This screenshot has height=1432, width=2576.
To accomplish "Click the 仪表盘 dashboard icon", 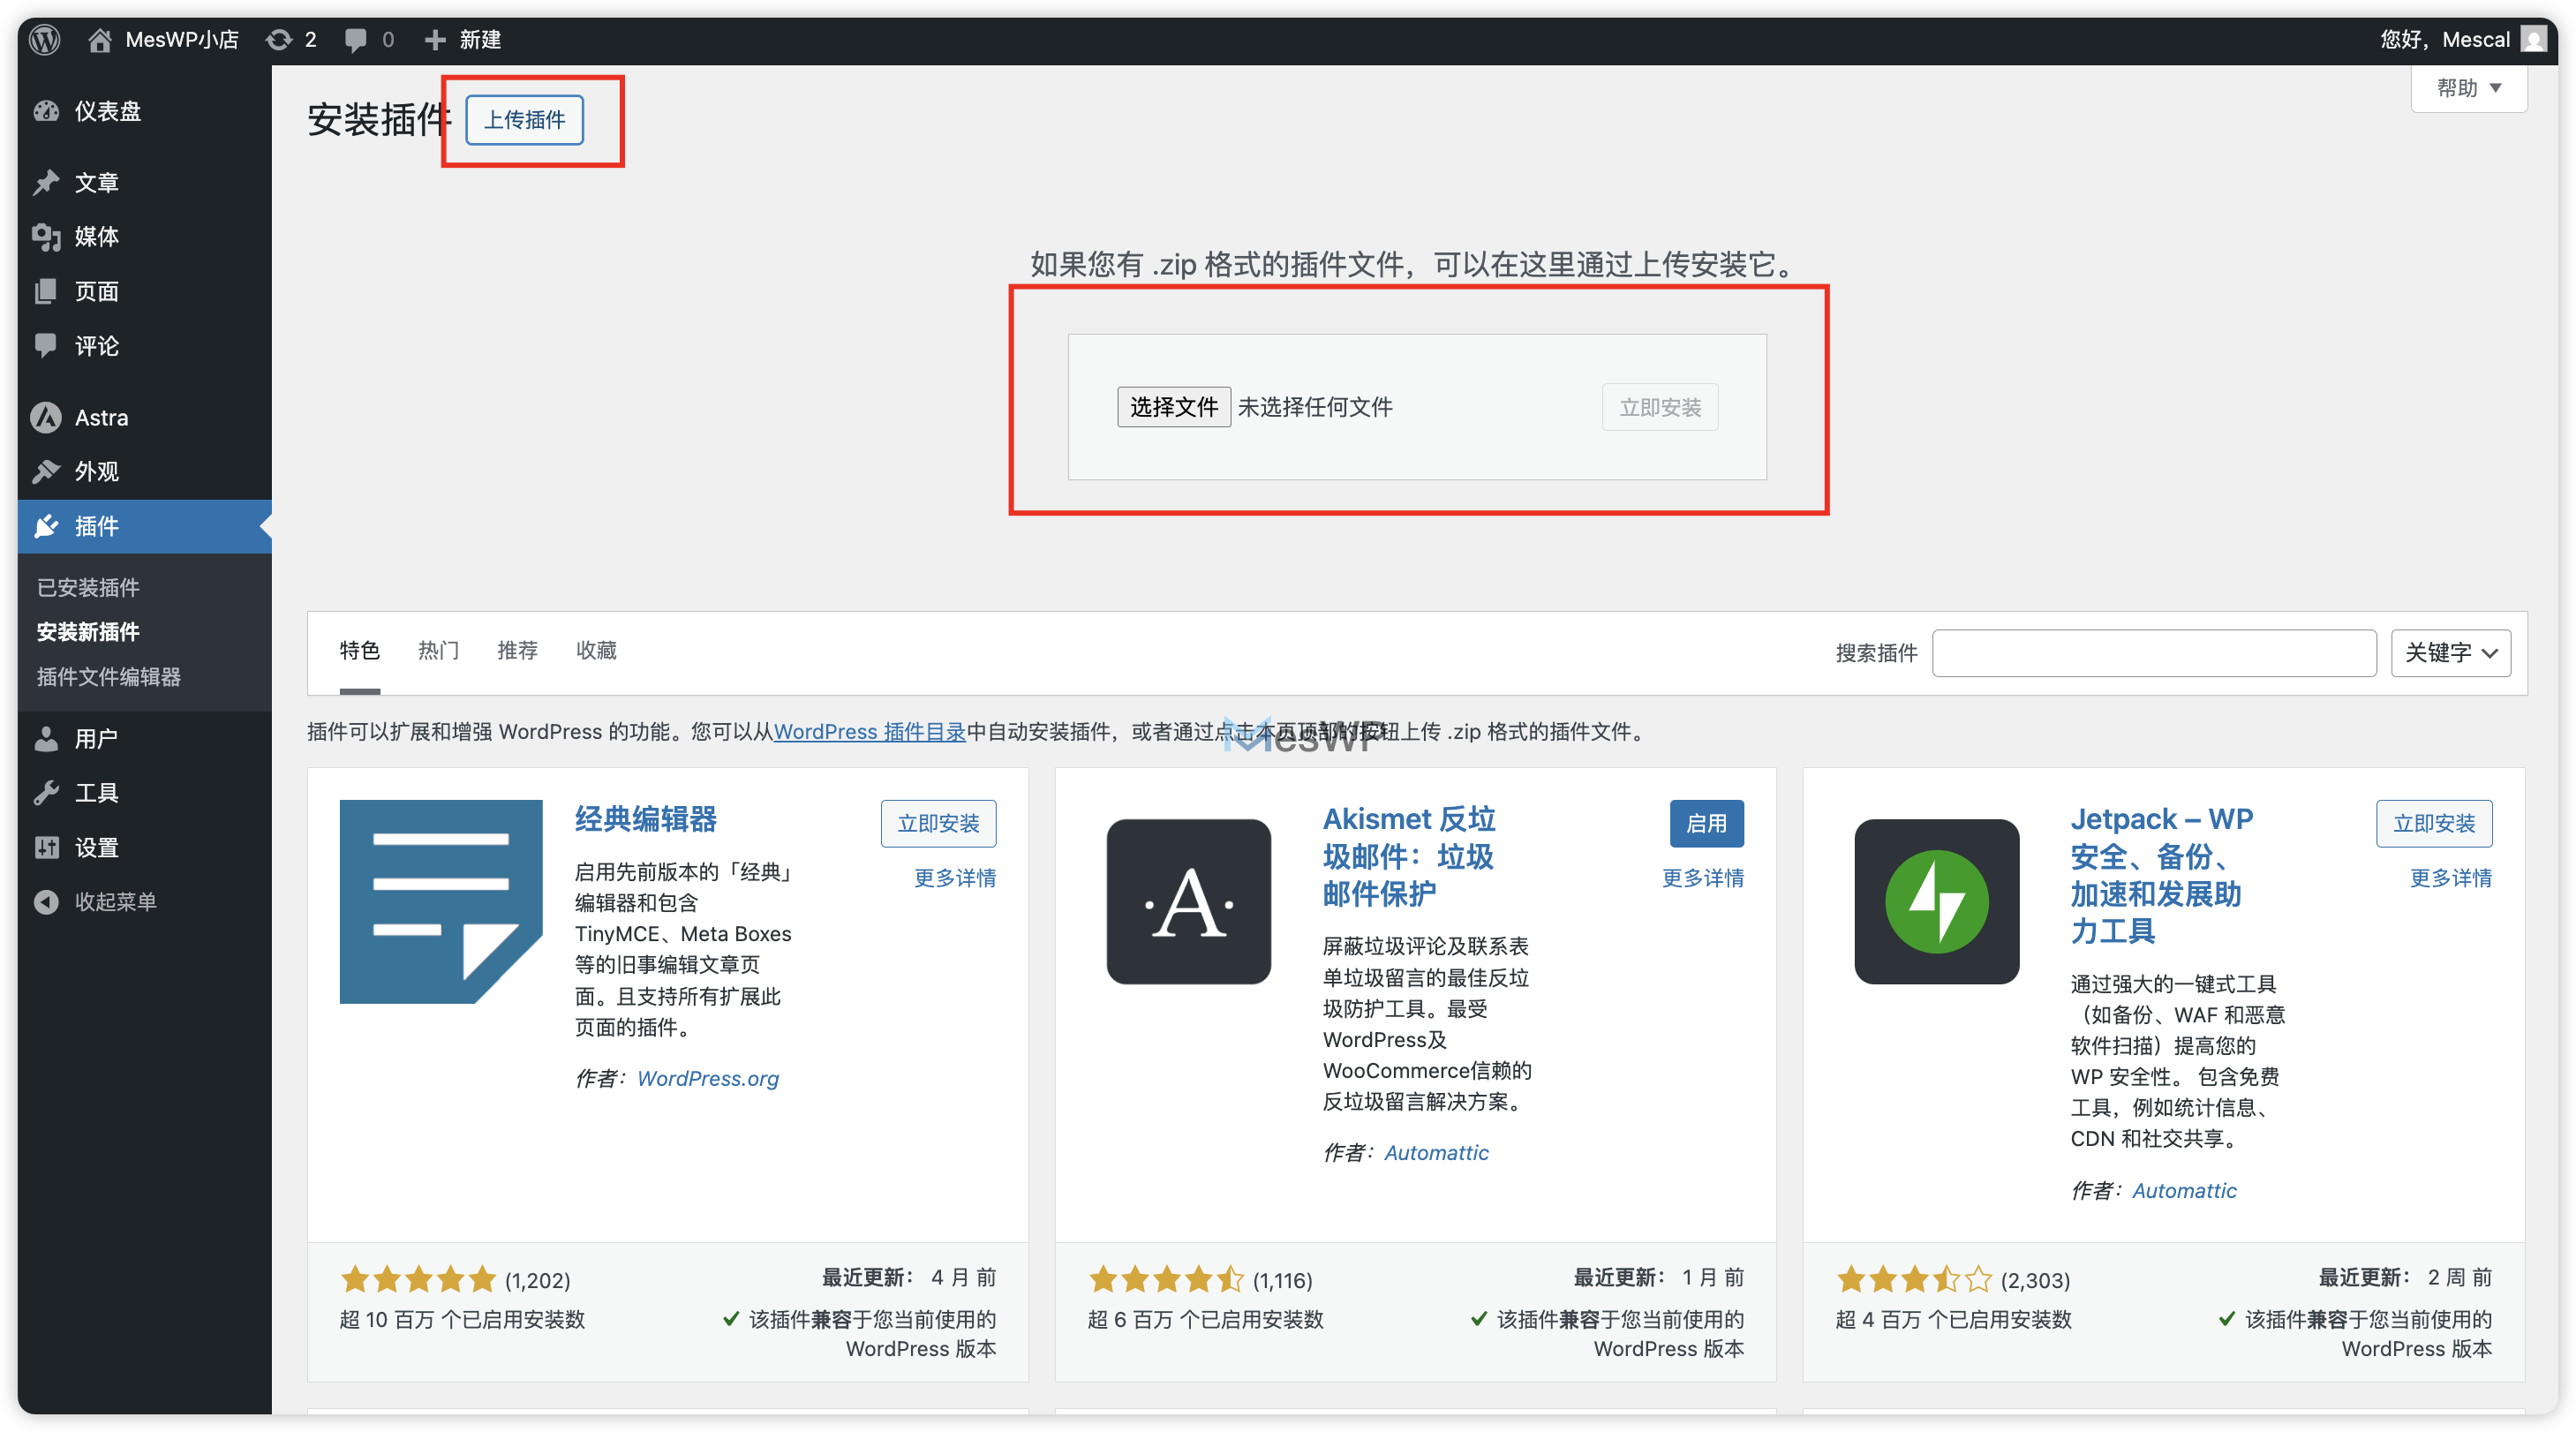I will pyautogui.click(x=46, y=111).
